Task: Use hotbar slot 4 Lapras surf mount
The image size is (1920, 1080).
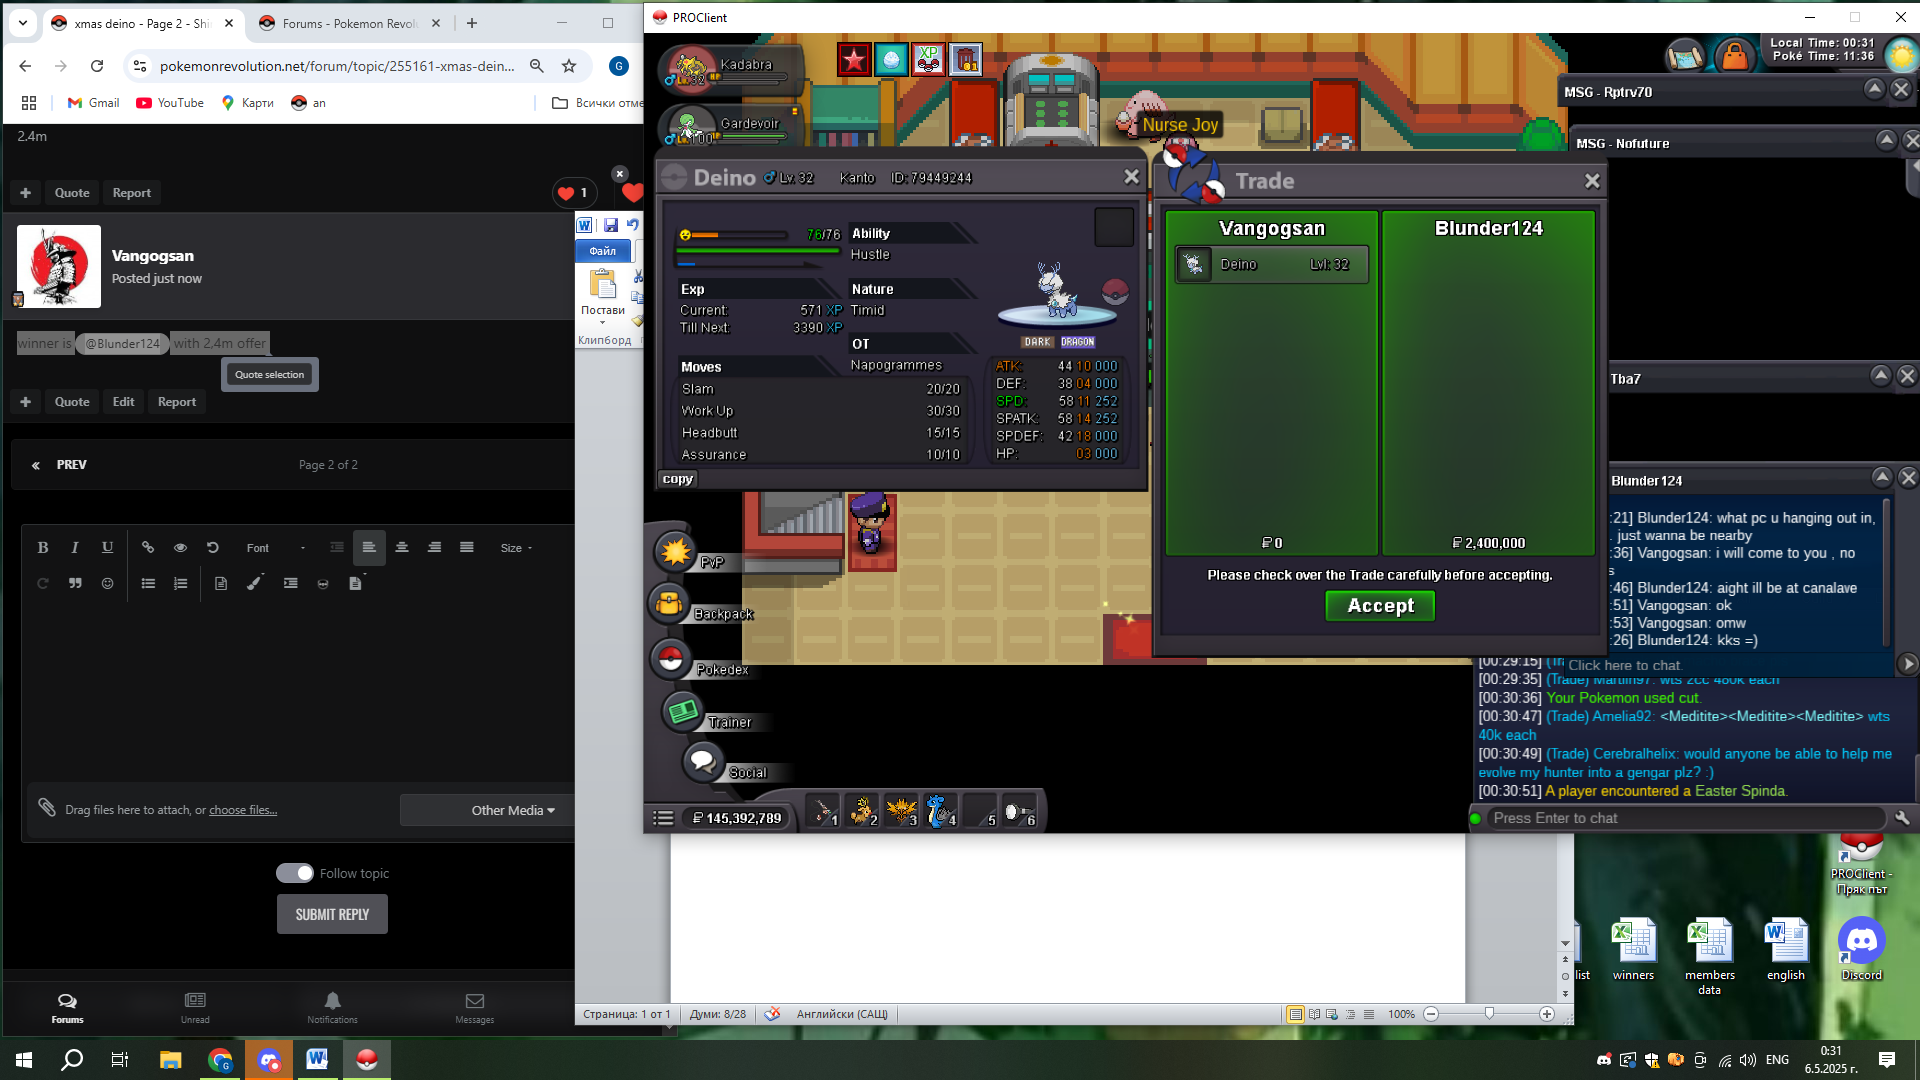Action: (940, 811)
